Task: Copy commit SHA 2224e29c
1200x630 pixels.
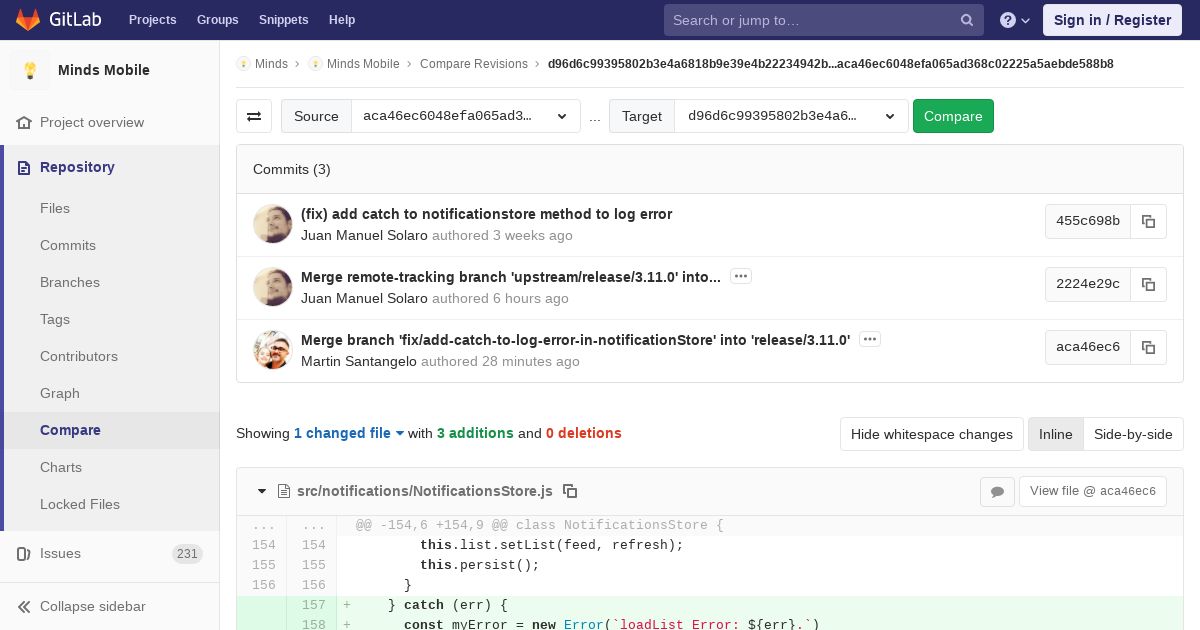Action: (x=1148, y=284)
